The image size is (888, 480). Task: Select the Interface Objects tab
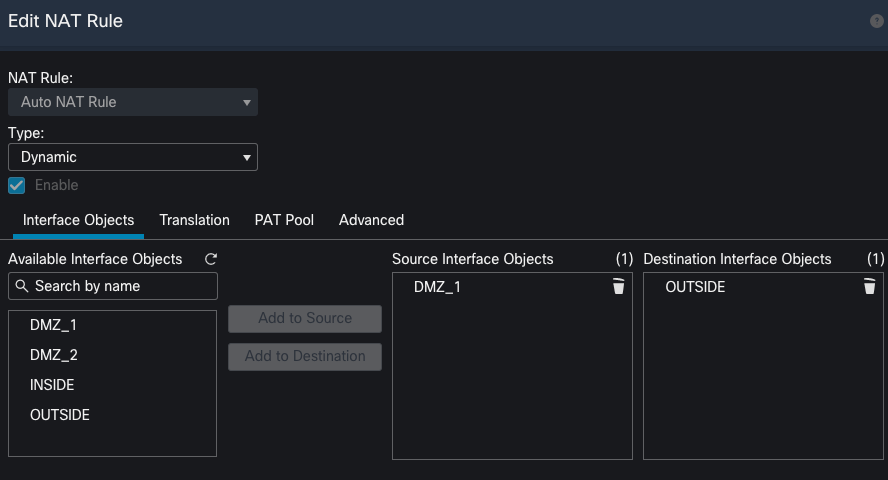(78, 220)
